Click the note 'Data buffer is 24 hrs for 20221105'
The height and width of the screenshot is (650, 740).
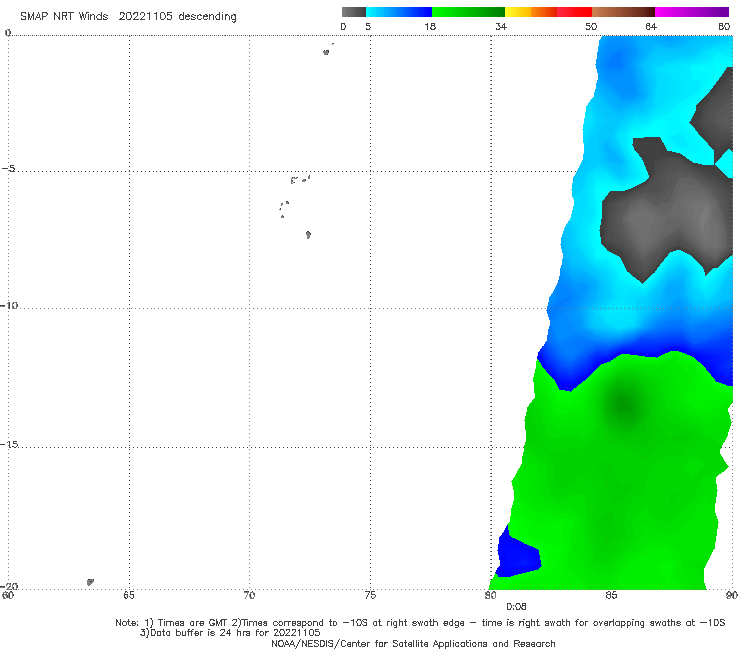pos(230,633)
